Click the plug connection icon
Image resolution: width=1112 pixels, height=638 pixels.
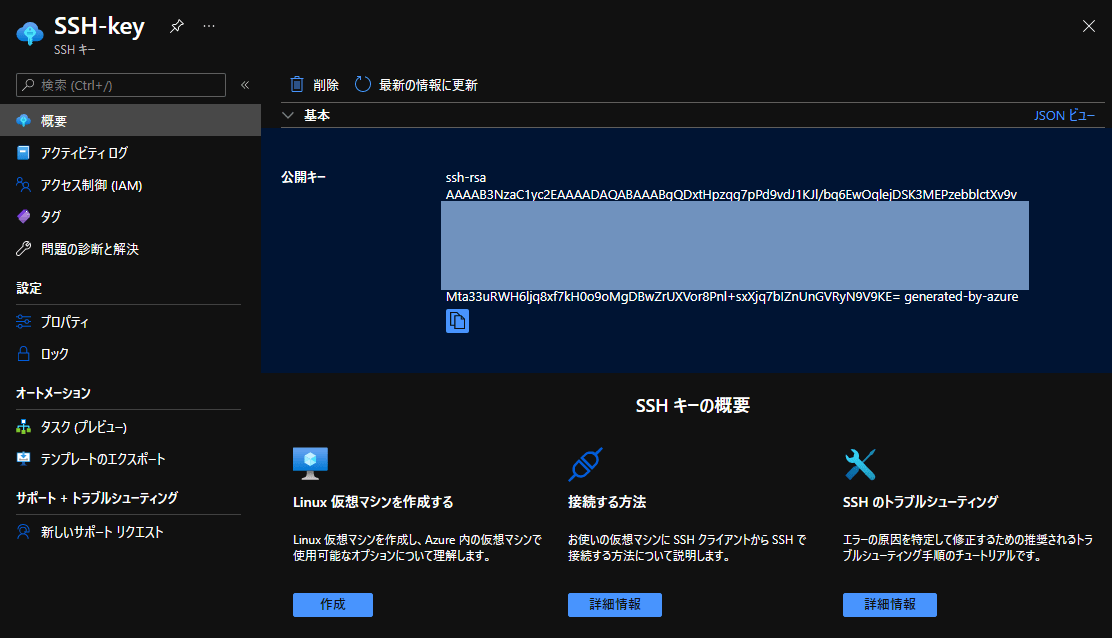pyautogui.click(x=586, y=464)
